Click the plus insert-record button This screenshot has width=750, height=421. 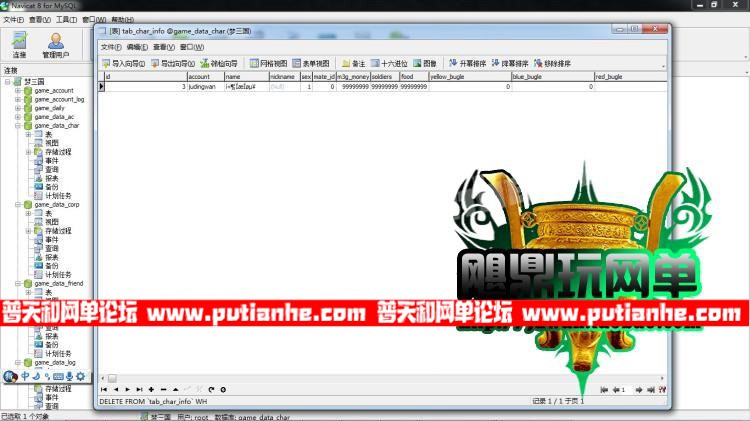point(151,389)
